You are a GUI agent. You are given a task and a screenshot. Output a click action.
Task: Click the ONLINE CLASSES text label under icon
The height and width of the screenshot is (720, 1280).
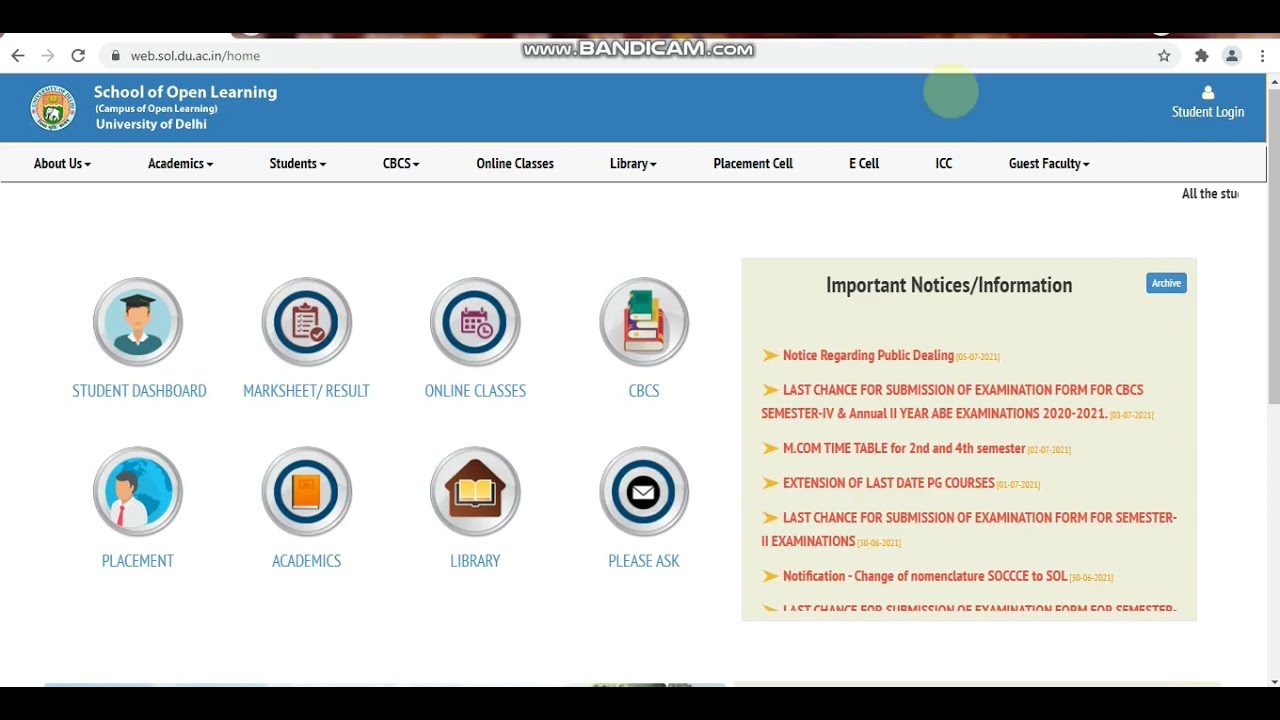coord(475,391)
